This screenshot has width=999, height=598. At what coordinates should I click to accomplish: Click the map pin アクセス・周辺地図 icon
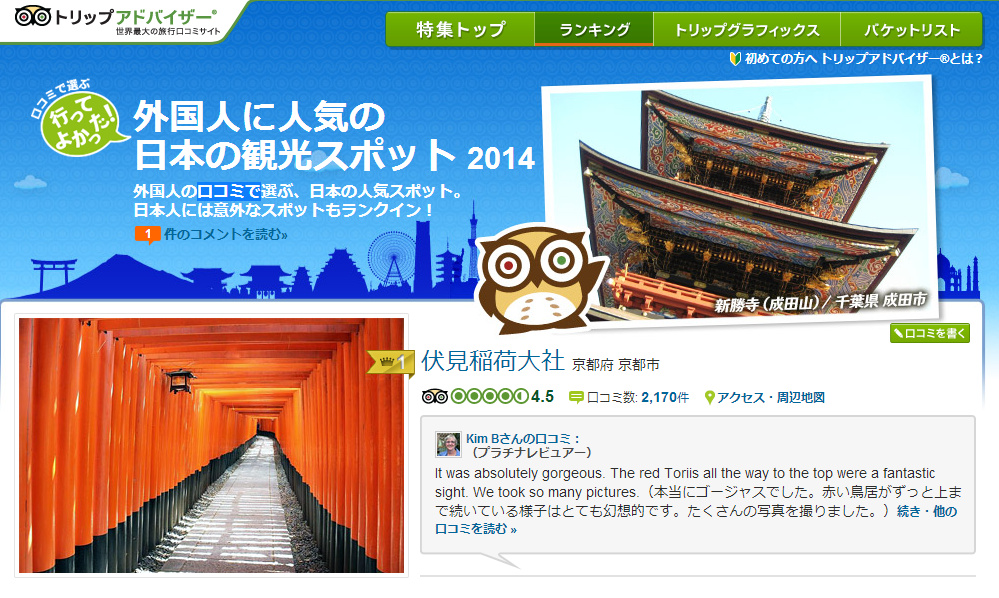[710, 397]
